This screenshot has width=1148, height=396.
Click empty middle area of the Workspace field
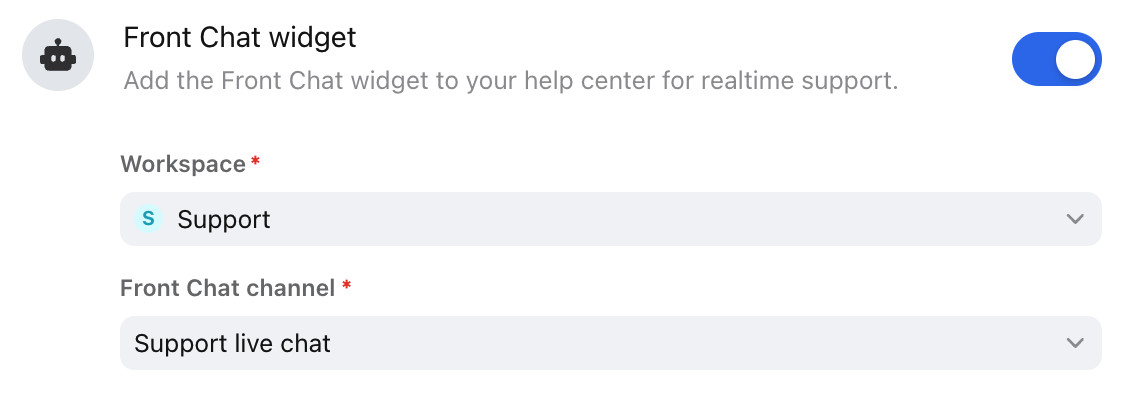(x=659, y=219)
